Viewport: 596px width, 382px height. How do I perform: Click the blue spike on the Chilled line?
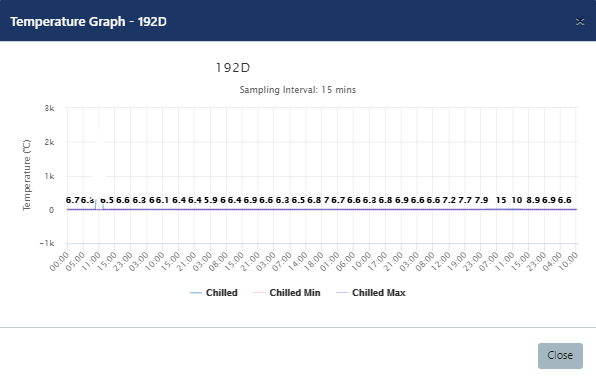(96, 204)
